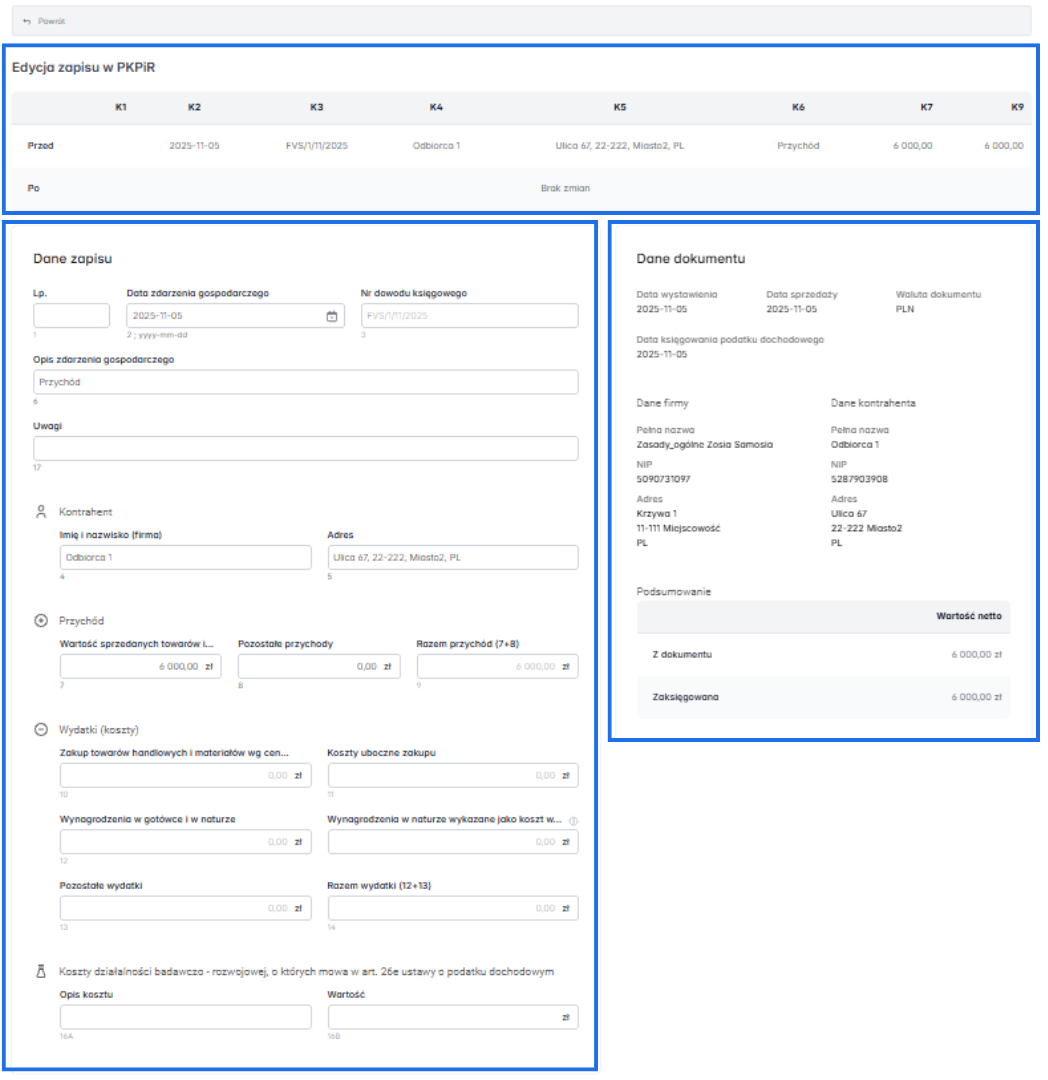Click the K7 column header
The height and width of the screenshot is (1080, 1048).
tap(926, 107)
